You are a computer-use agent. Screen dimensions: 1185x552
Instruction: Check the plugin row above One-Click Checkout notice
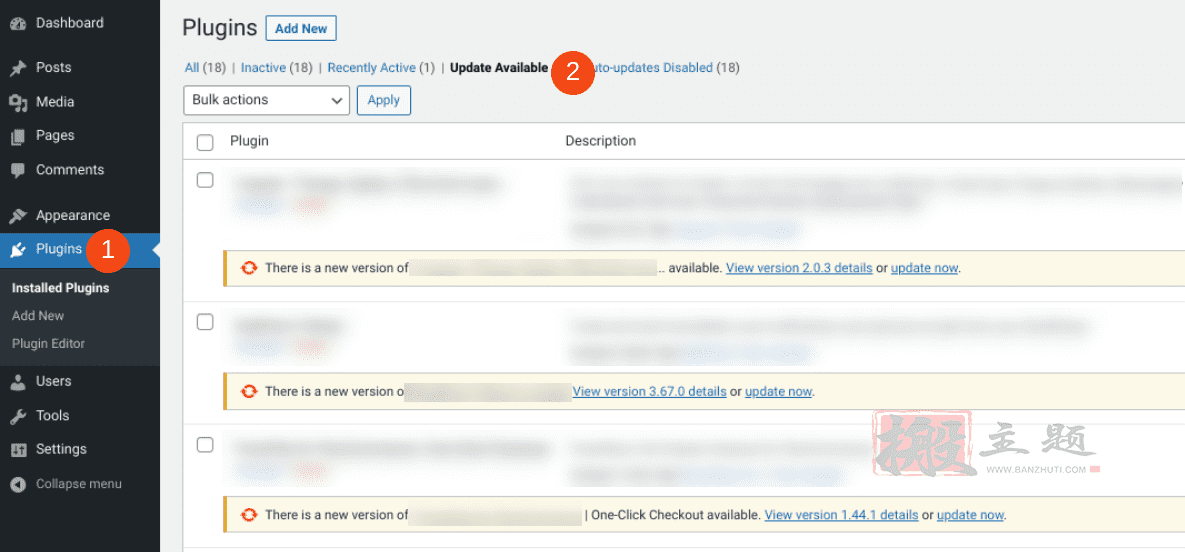[x=205, y=445]
